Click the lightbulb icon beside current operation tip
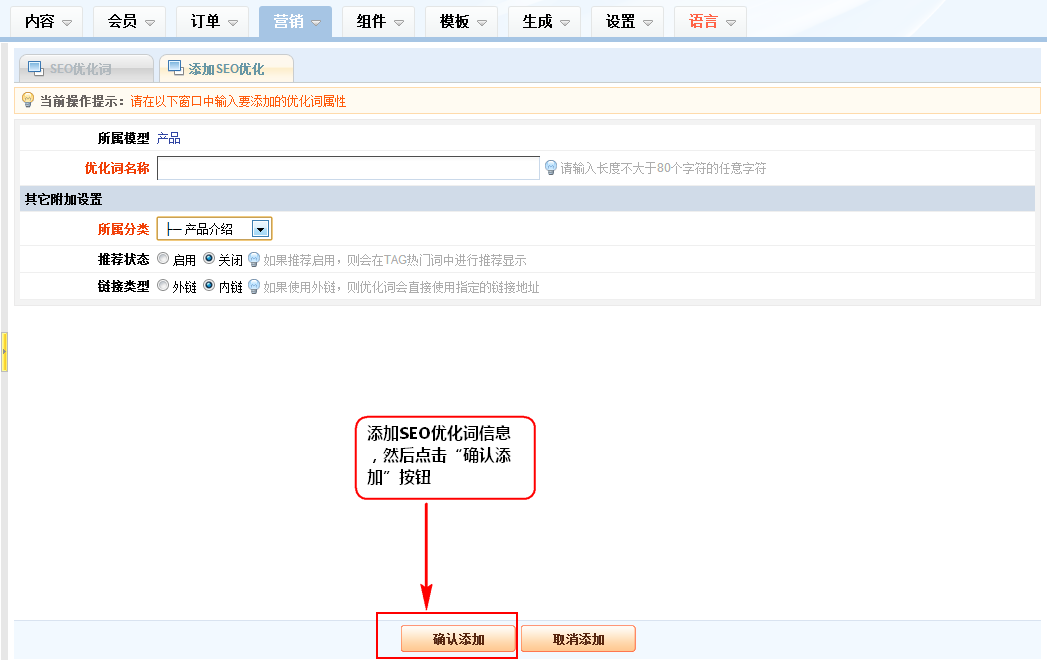This screenshot has width=1047, height=662. tap(28, 100)
